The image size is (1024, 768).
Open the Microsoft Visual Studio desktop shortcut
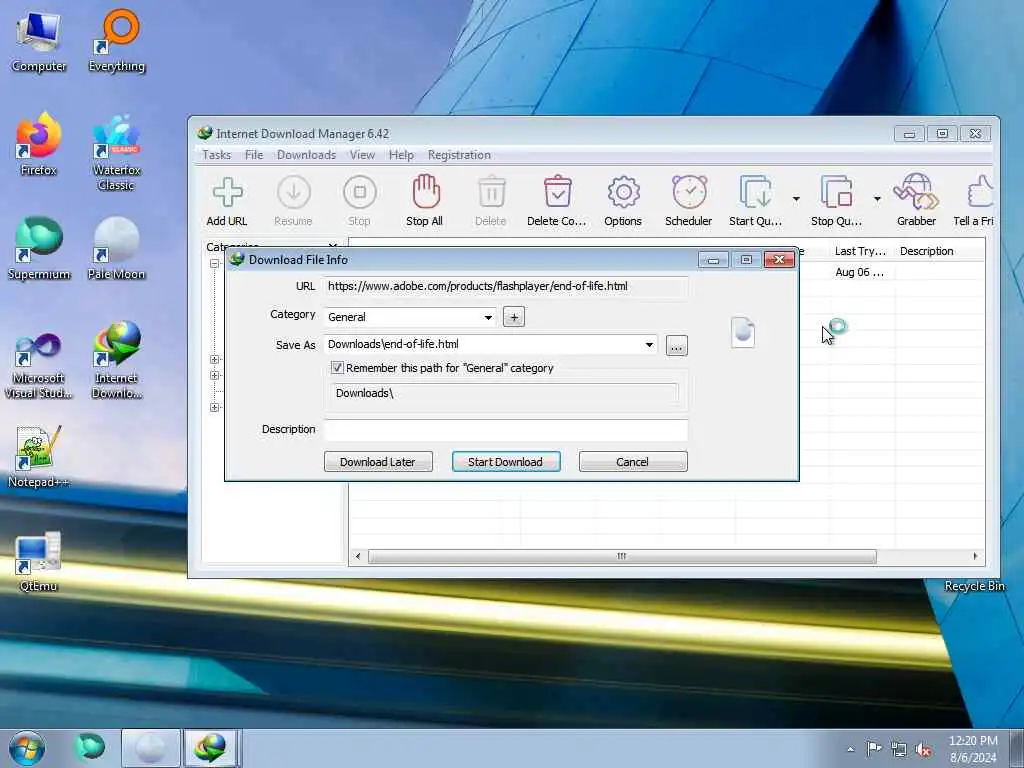coord(39,366)
